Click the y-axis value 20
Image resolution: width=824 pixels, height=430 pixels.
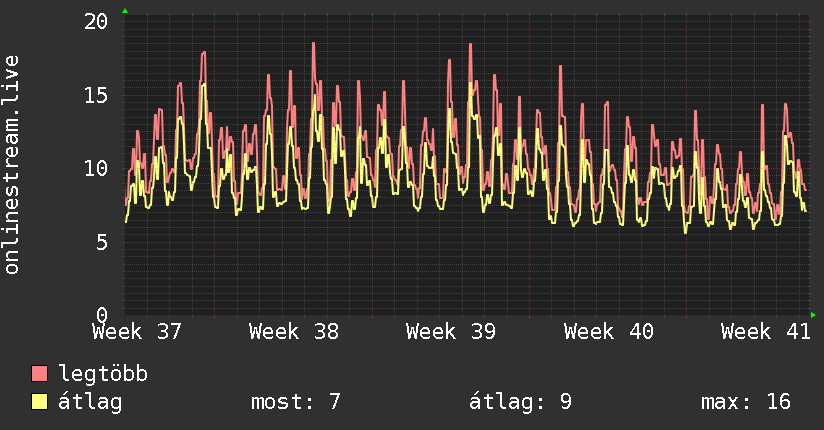[96, 22]
